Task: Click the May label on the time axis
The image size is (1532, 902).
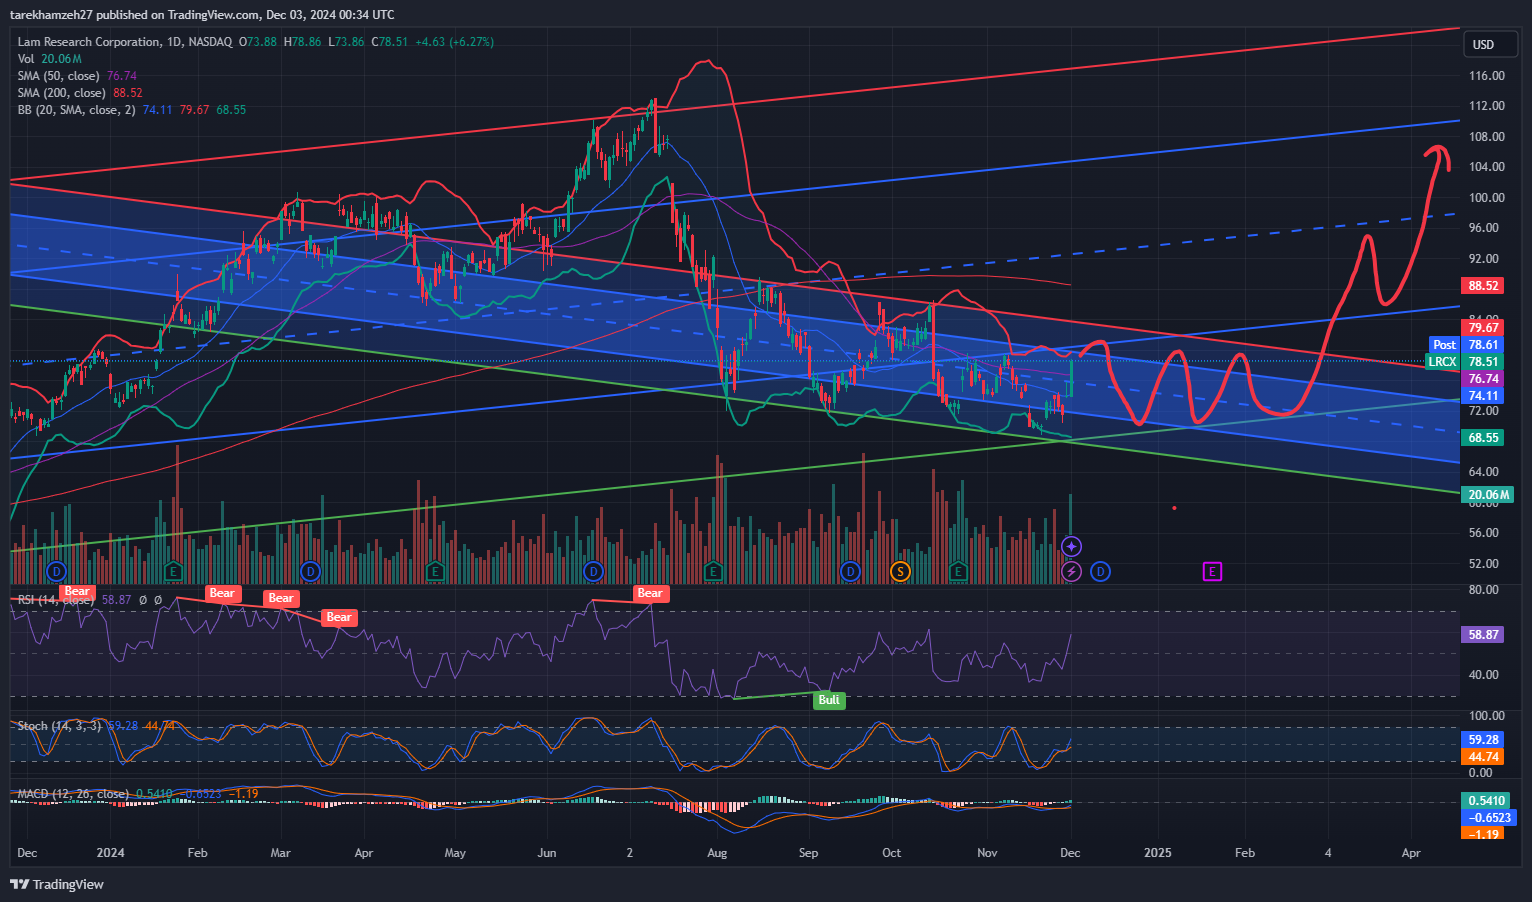Action: [455, 853]
